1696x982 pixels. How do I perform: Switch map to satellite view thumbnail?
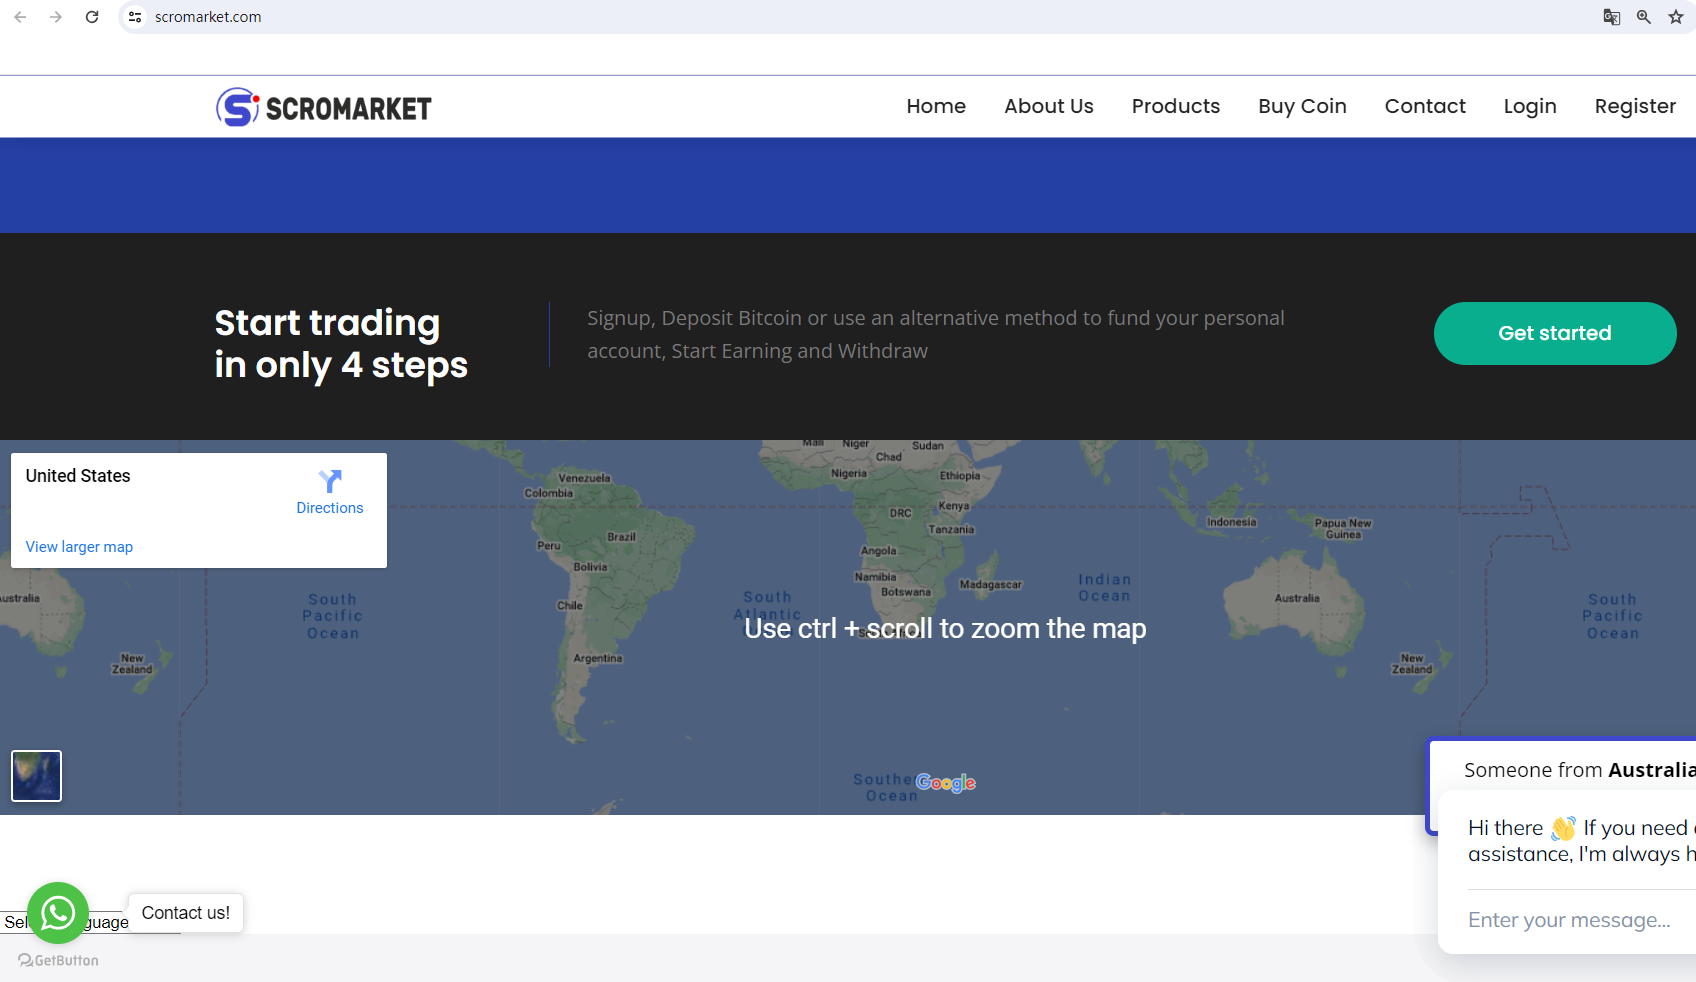(36, 776)
